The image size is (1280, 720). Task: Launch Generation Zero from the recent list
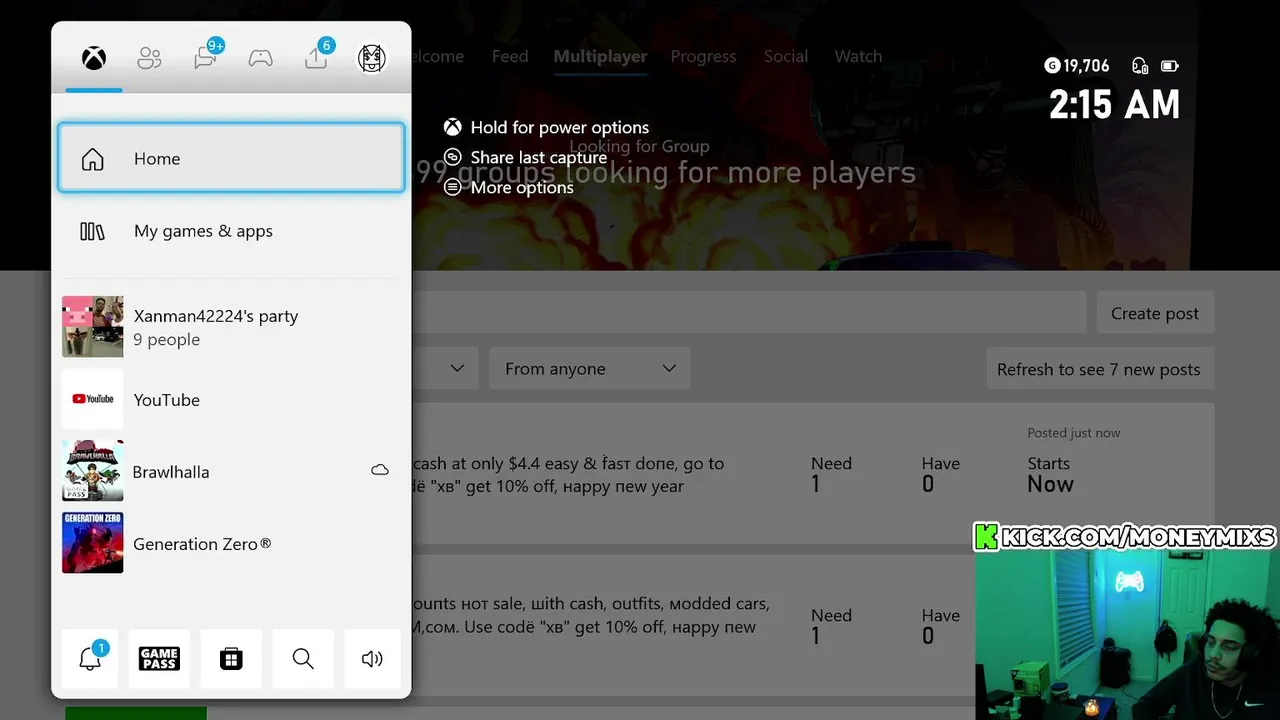231,543
